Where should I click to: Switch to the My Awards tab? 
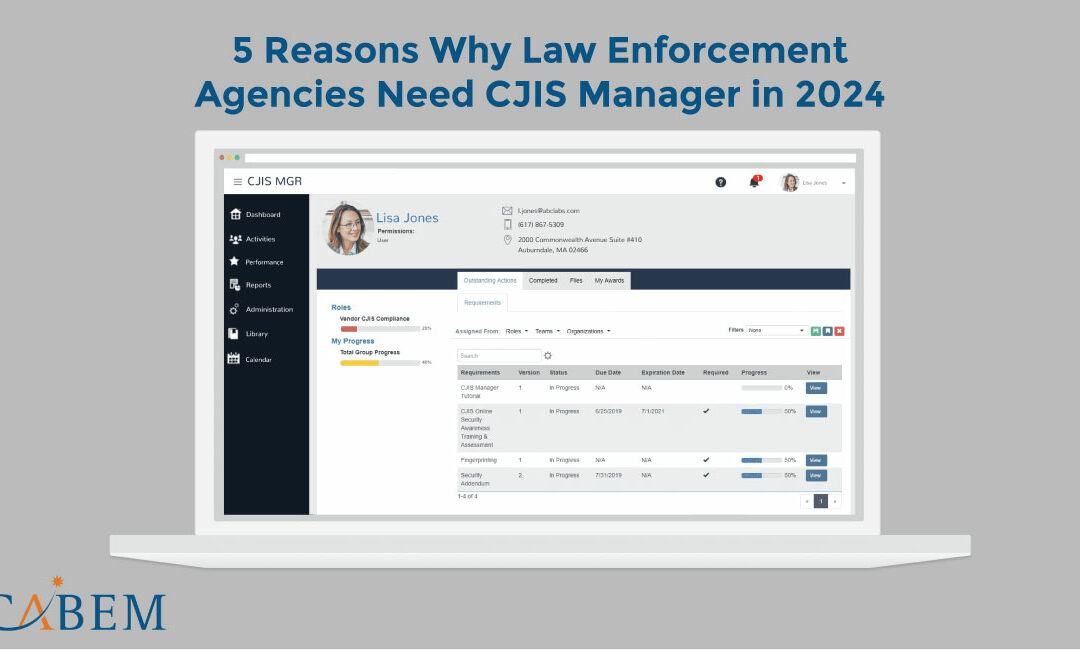tap(609, 280)
